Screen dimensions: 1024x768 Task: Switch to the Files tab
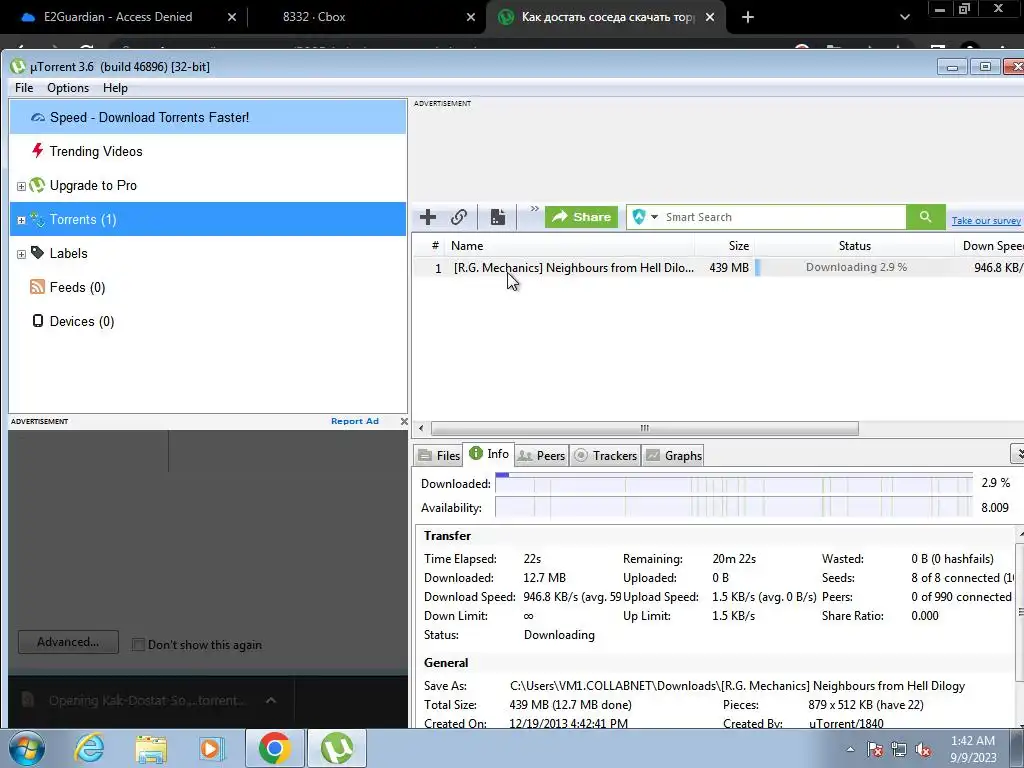(x=439, y=456)
